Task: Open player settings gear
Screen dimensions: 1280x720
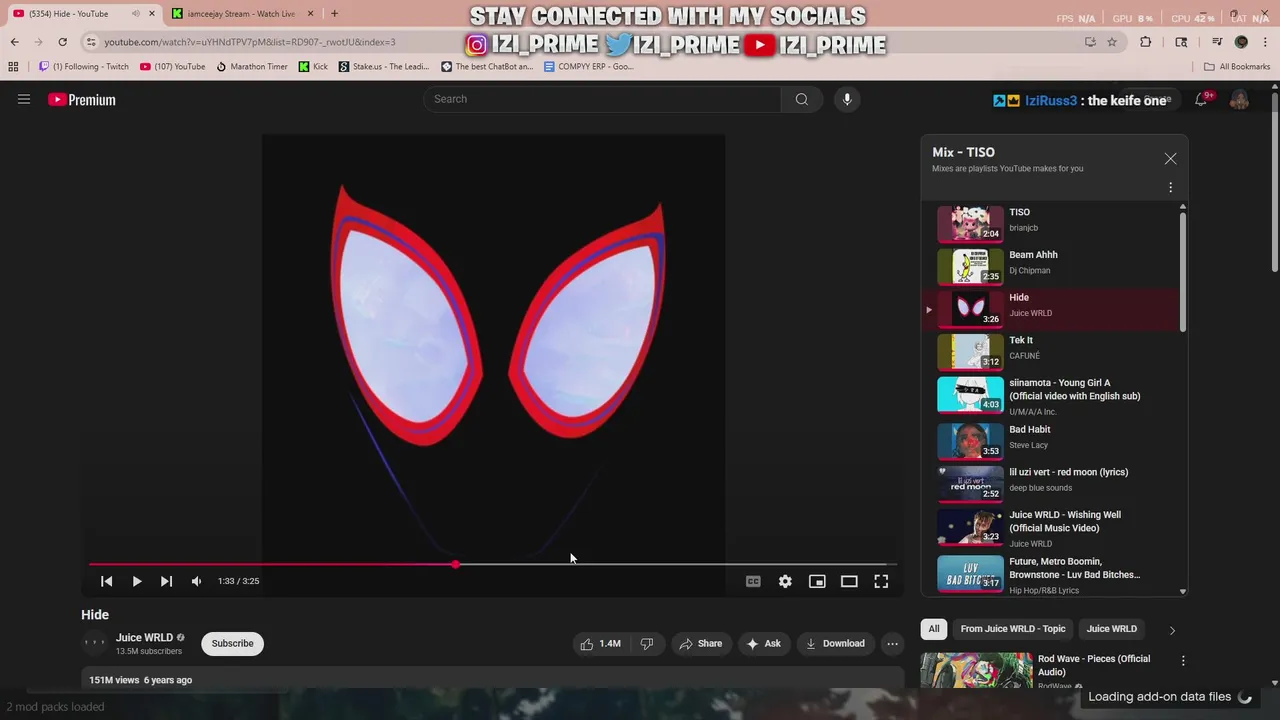Action: (785, 581)
